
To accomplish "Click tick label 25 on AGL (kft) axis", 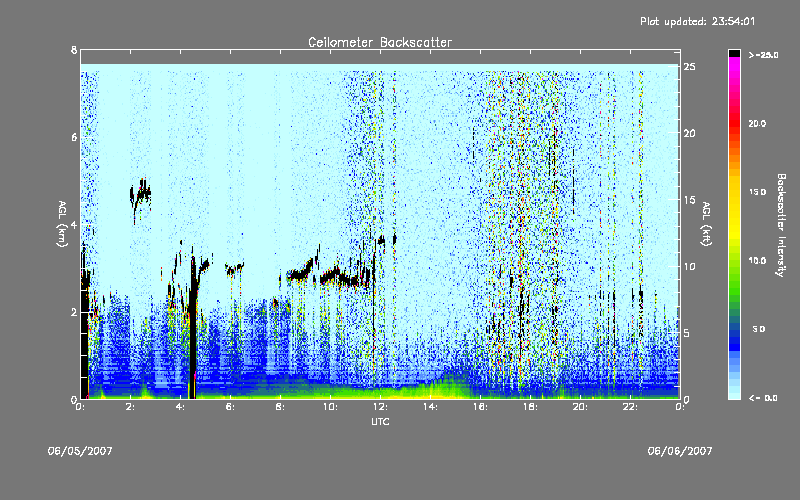I will 690,67.
